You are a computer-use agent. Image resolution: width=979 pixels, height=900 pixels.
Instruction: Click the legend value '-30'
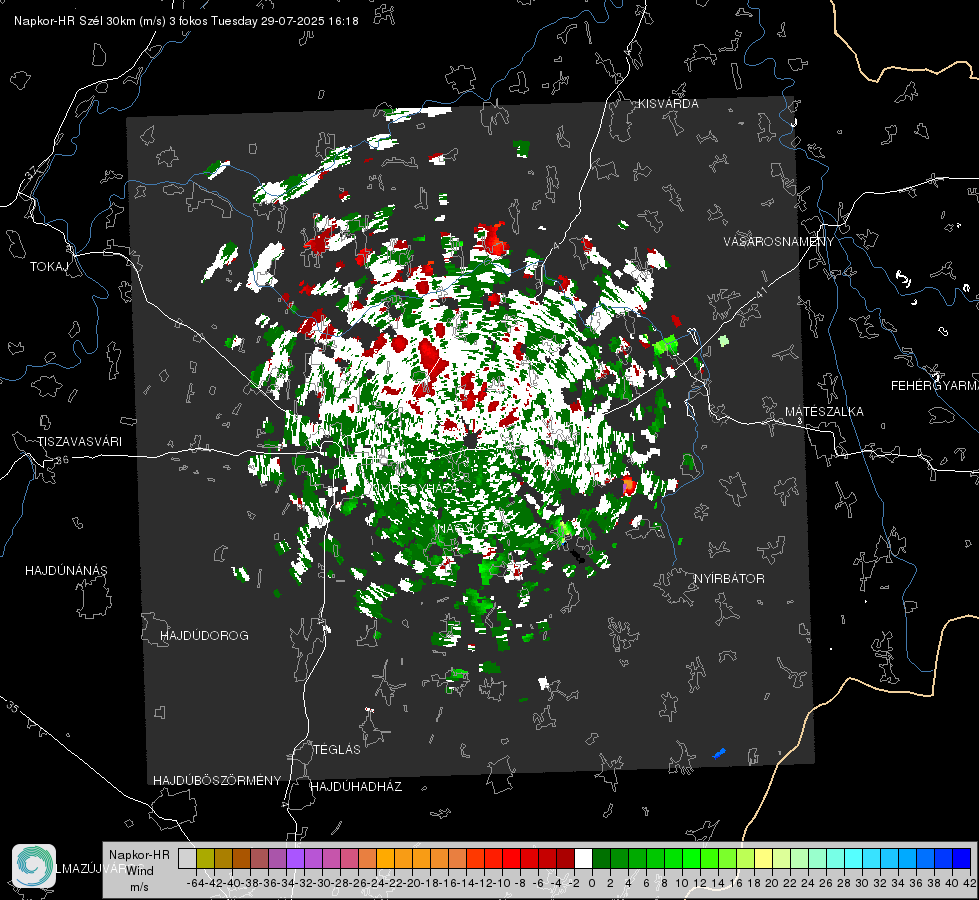[321, 883]
